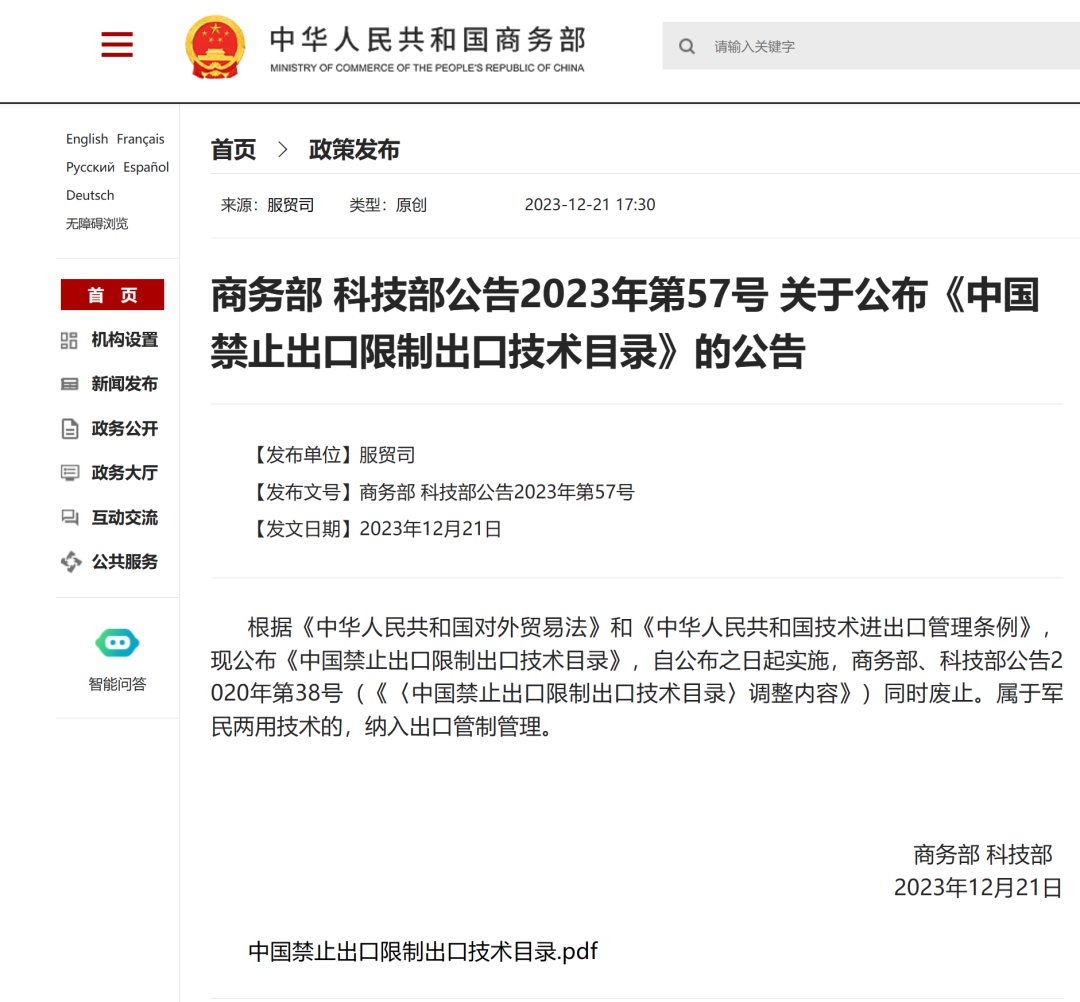The width and height of the screenshot is (1080, 1002).
Task: Switch language to English
Action: tap(87, 139)
